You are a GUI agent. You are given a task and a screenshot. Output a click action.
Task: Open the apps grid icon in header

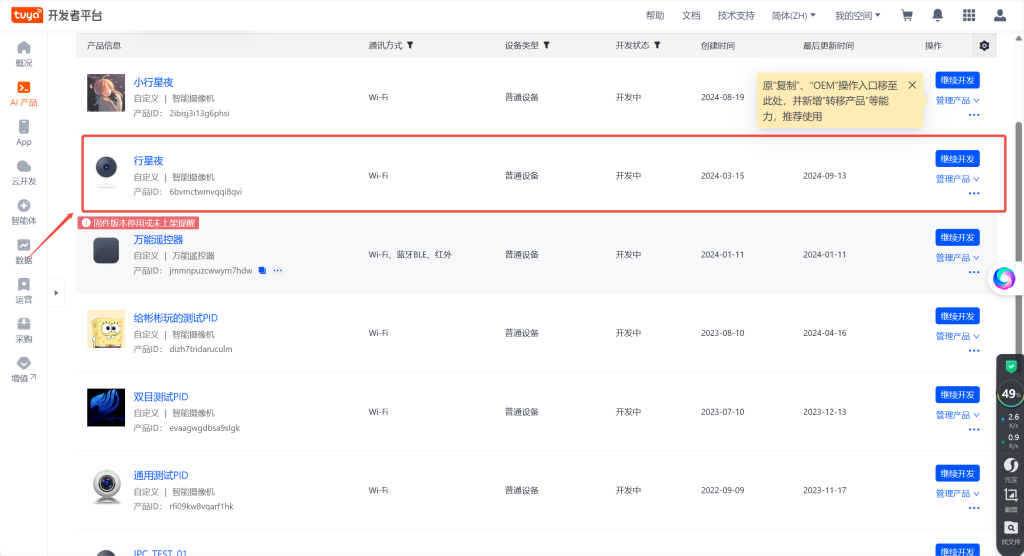(x=968, y=15)
